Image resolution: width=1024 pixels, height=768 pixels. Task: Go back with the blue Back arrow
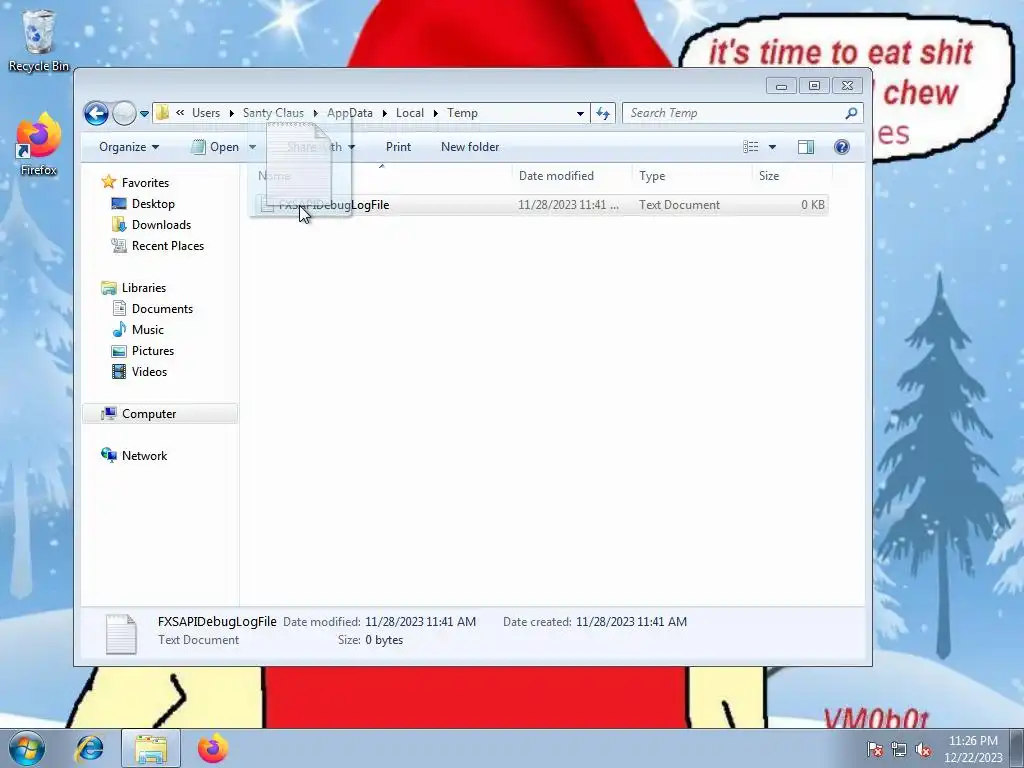(x=96, y=114)
